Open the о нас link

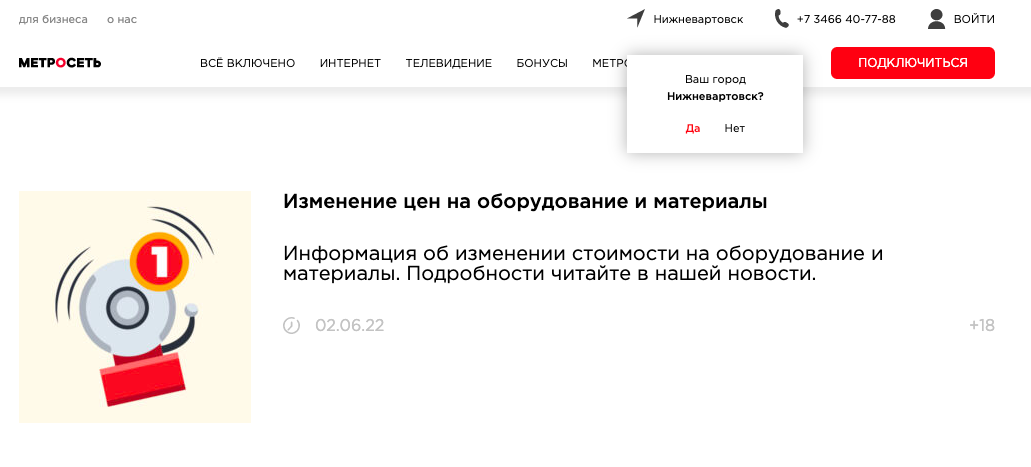click(122, 19)
